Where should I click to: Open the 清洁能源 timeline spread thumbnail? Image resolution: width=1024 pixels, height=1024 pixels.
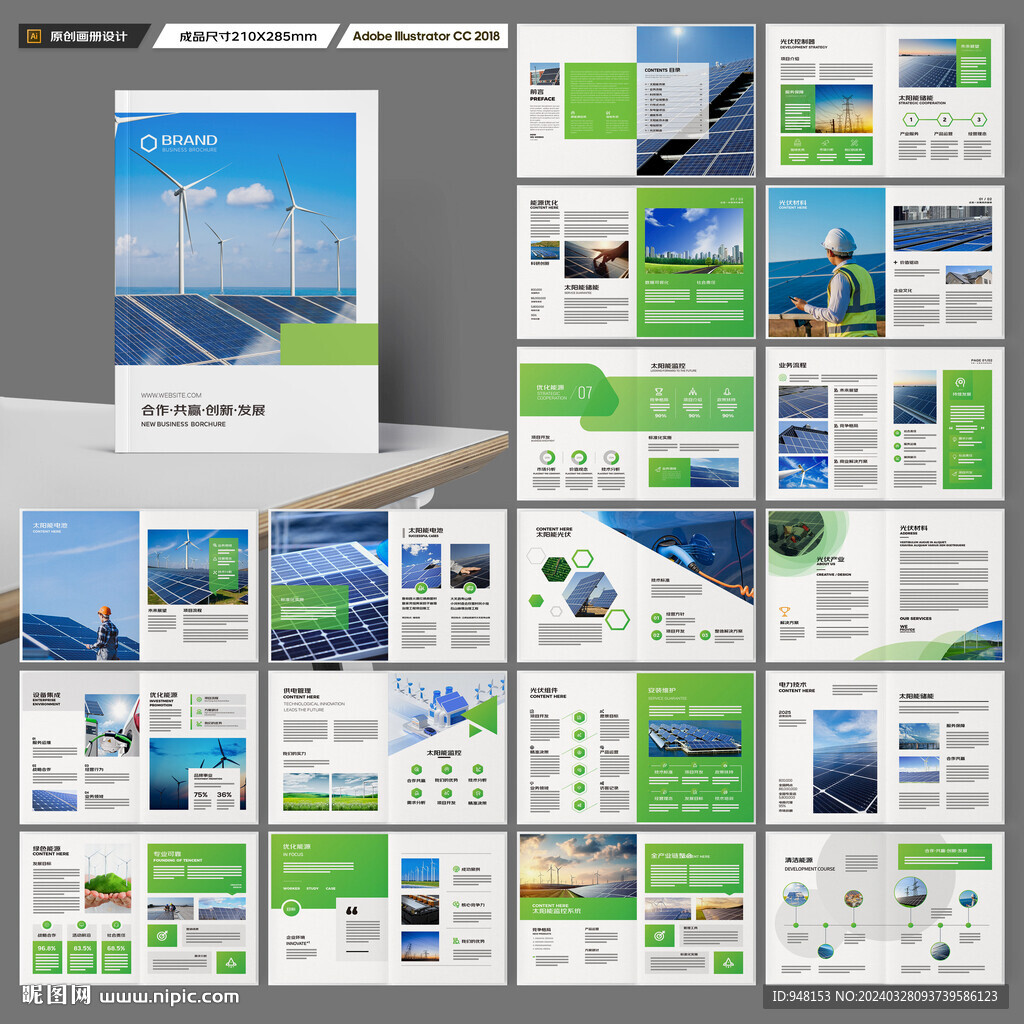(x=885, y=908)
